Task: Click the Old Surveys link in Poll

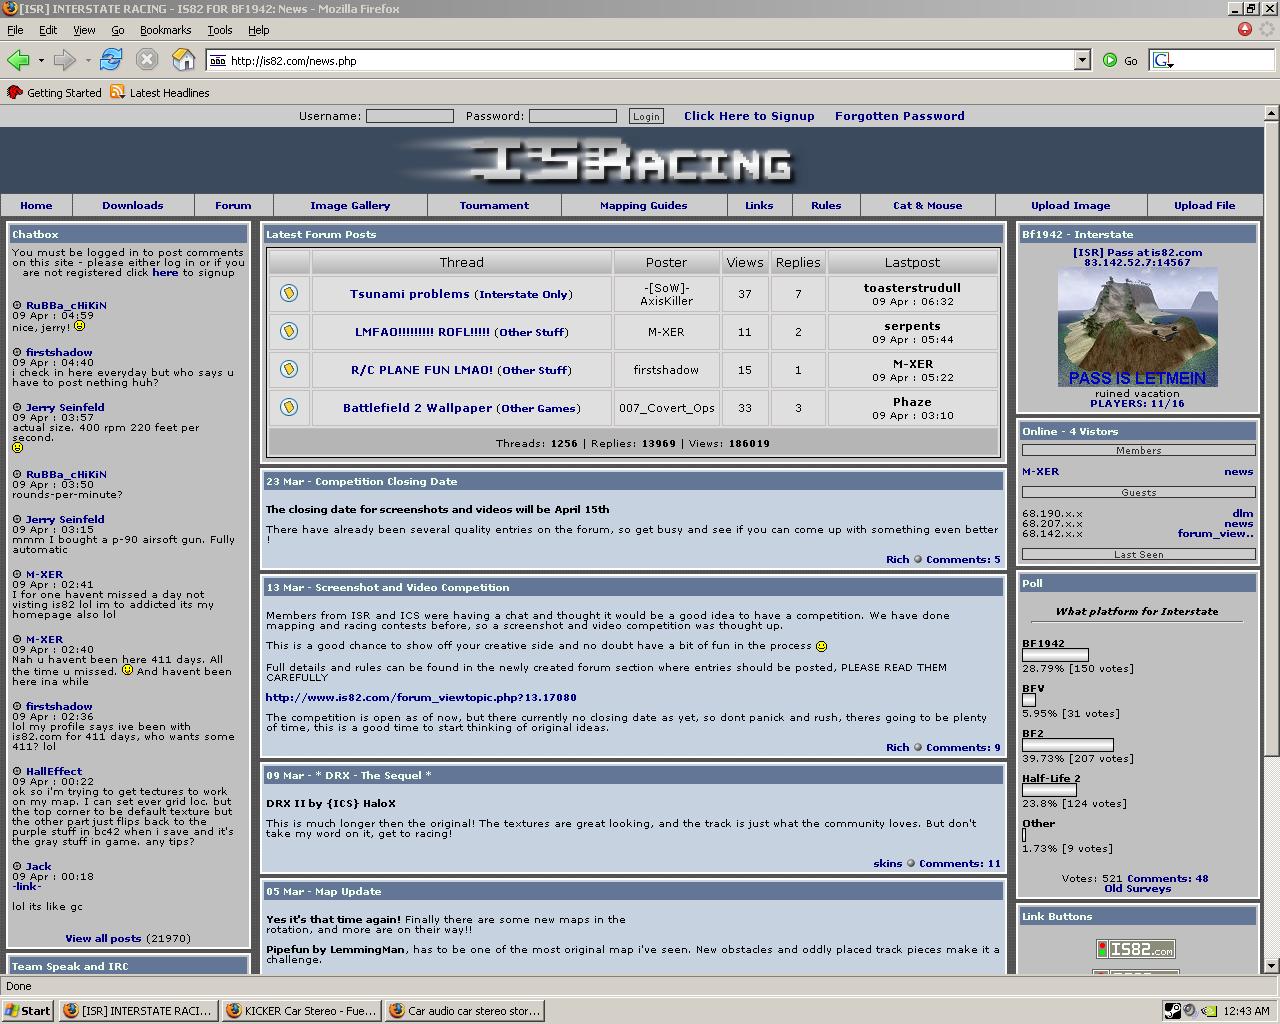Action: tap(1137, 888)
